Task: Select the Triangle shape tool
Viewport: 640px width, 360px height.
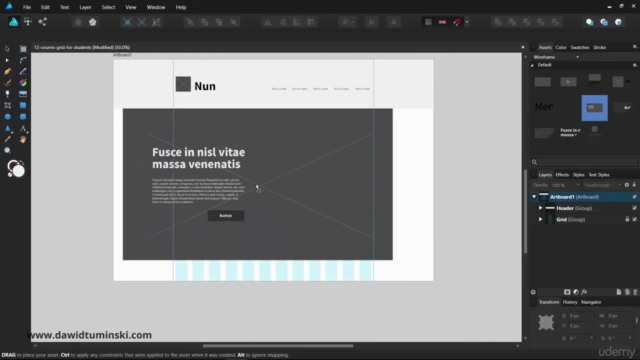Action: click(7, 129)
